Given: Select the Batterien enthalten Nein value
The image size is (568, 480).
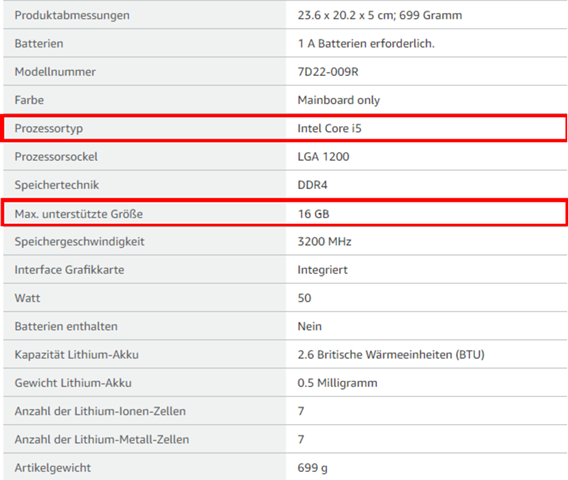Looking at the screenshot, I should 309,326.
